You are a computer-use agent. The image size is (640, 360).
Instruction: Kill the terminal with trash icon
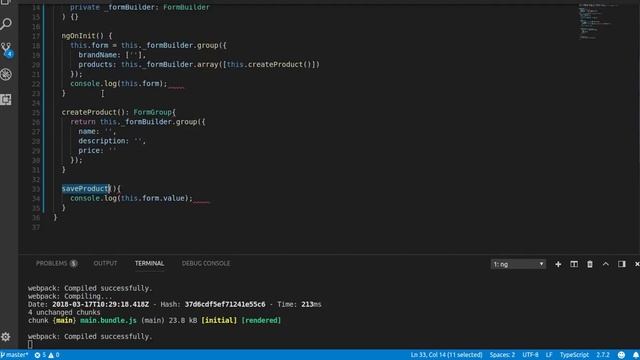pyautogui.click(x=590, y=264)
